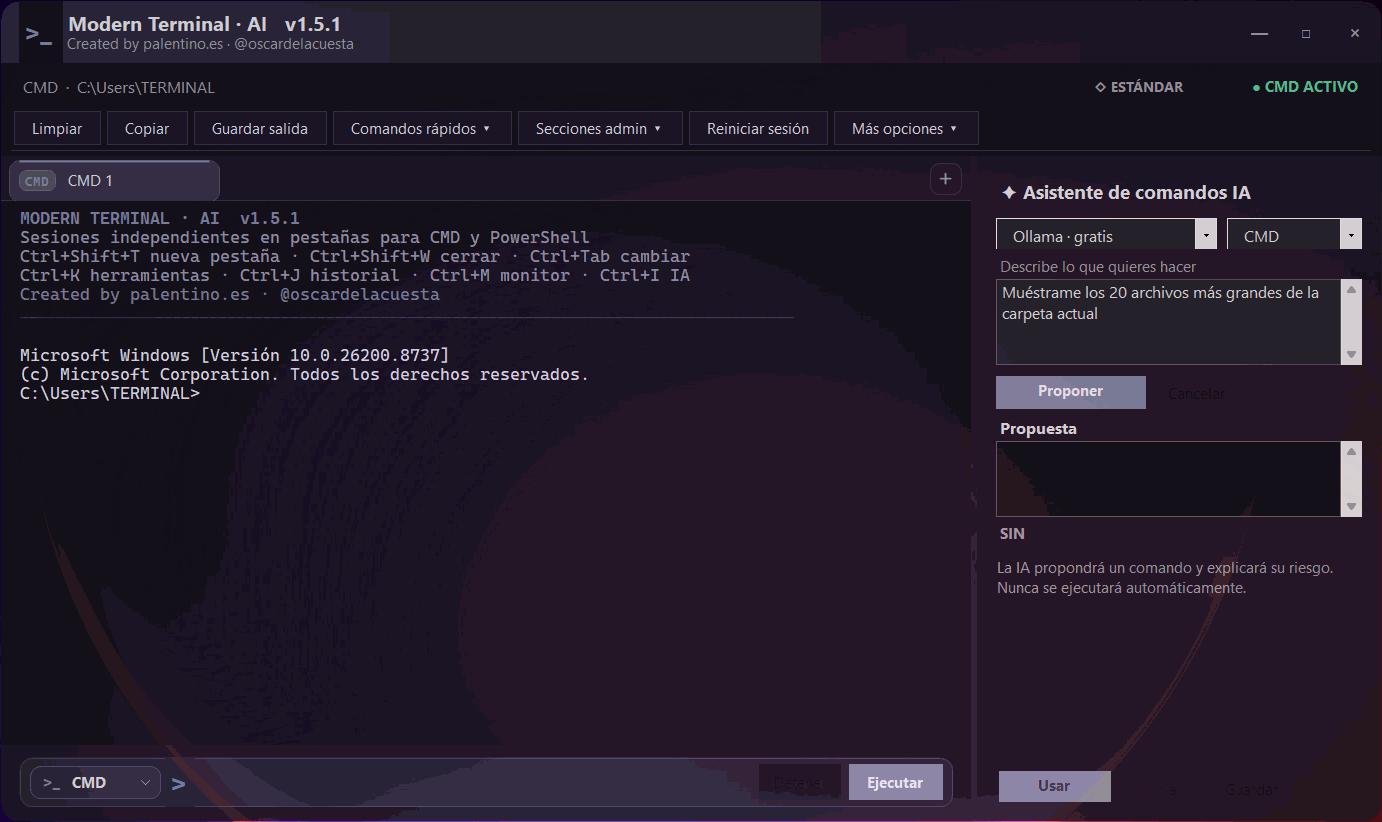Screen dimensions: 1382x822
Task: Click the dimmed Guardar button in AI panel
Action: click(x=1251, y=790)
